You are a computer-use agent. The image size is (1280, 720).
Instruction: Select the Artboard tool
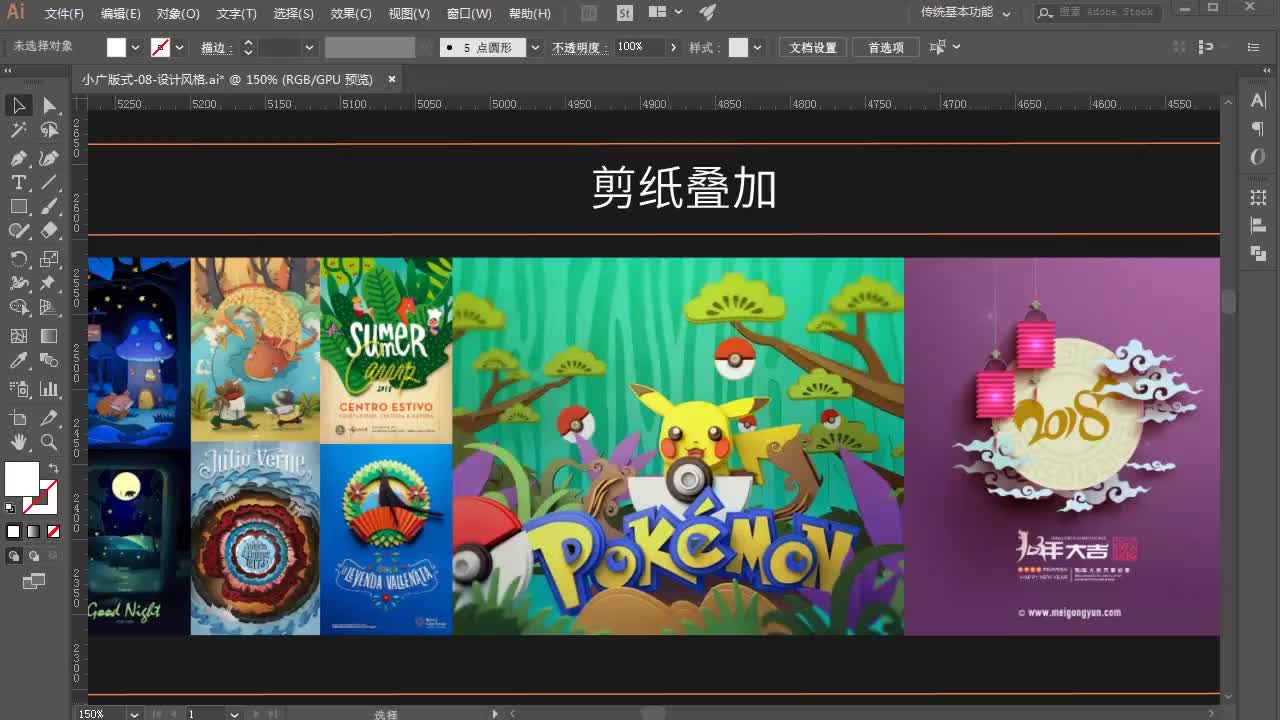point(18,418)
